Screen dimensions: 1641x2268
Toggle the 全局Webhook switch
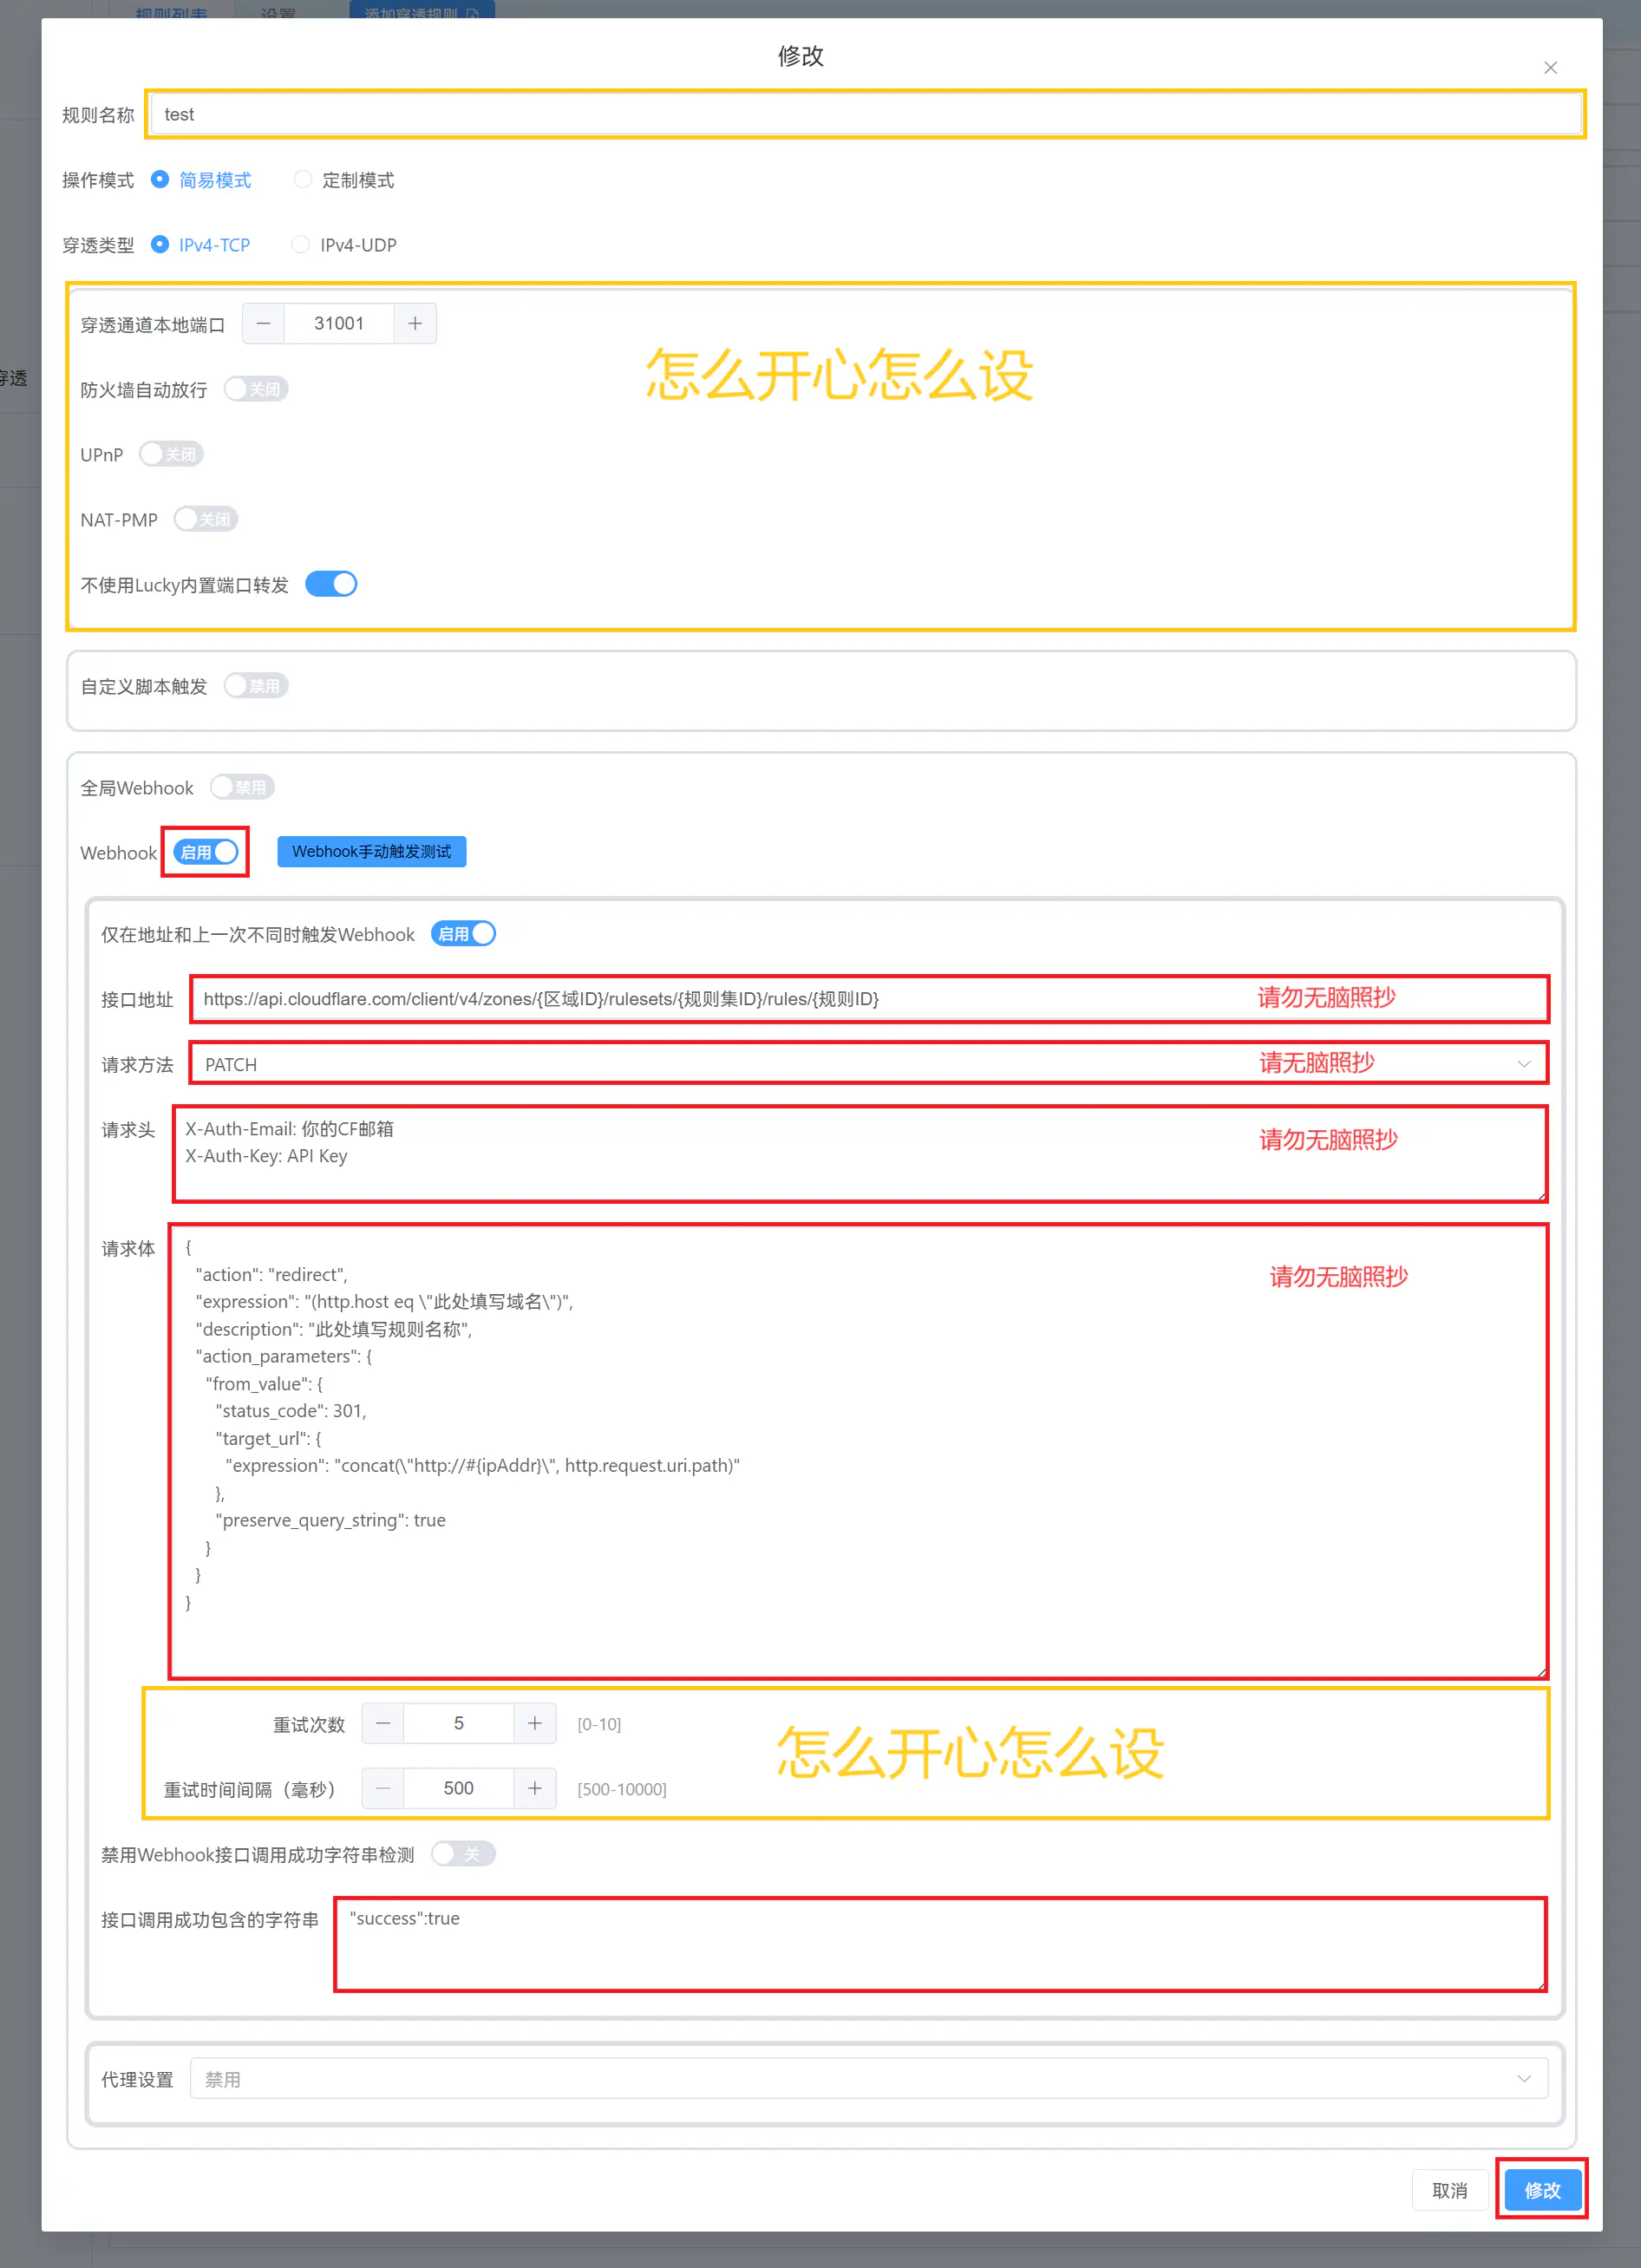tap(242, 788)
